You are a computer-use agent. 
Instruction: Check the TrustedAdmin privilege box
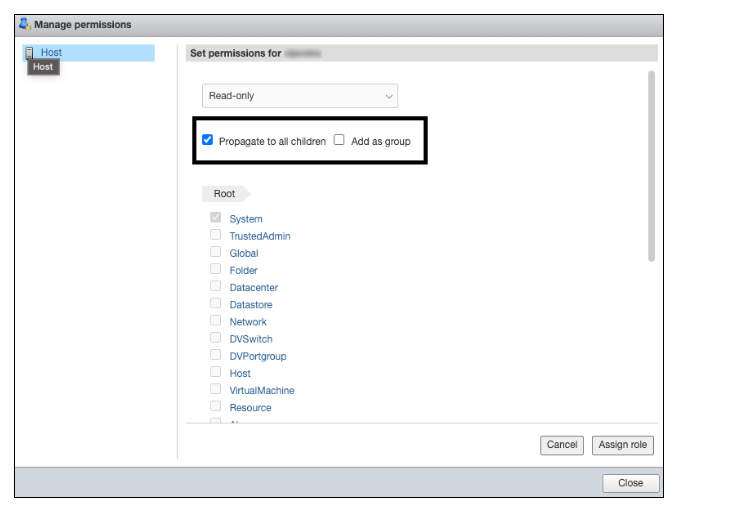pyautogui.click(x=215, y=236)
